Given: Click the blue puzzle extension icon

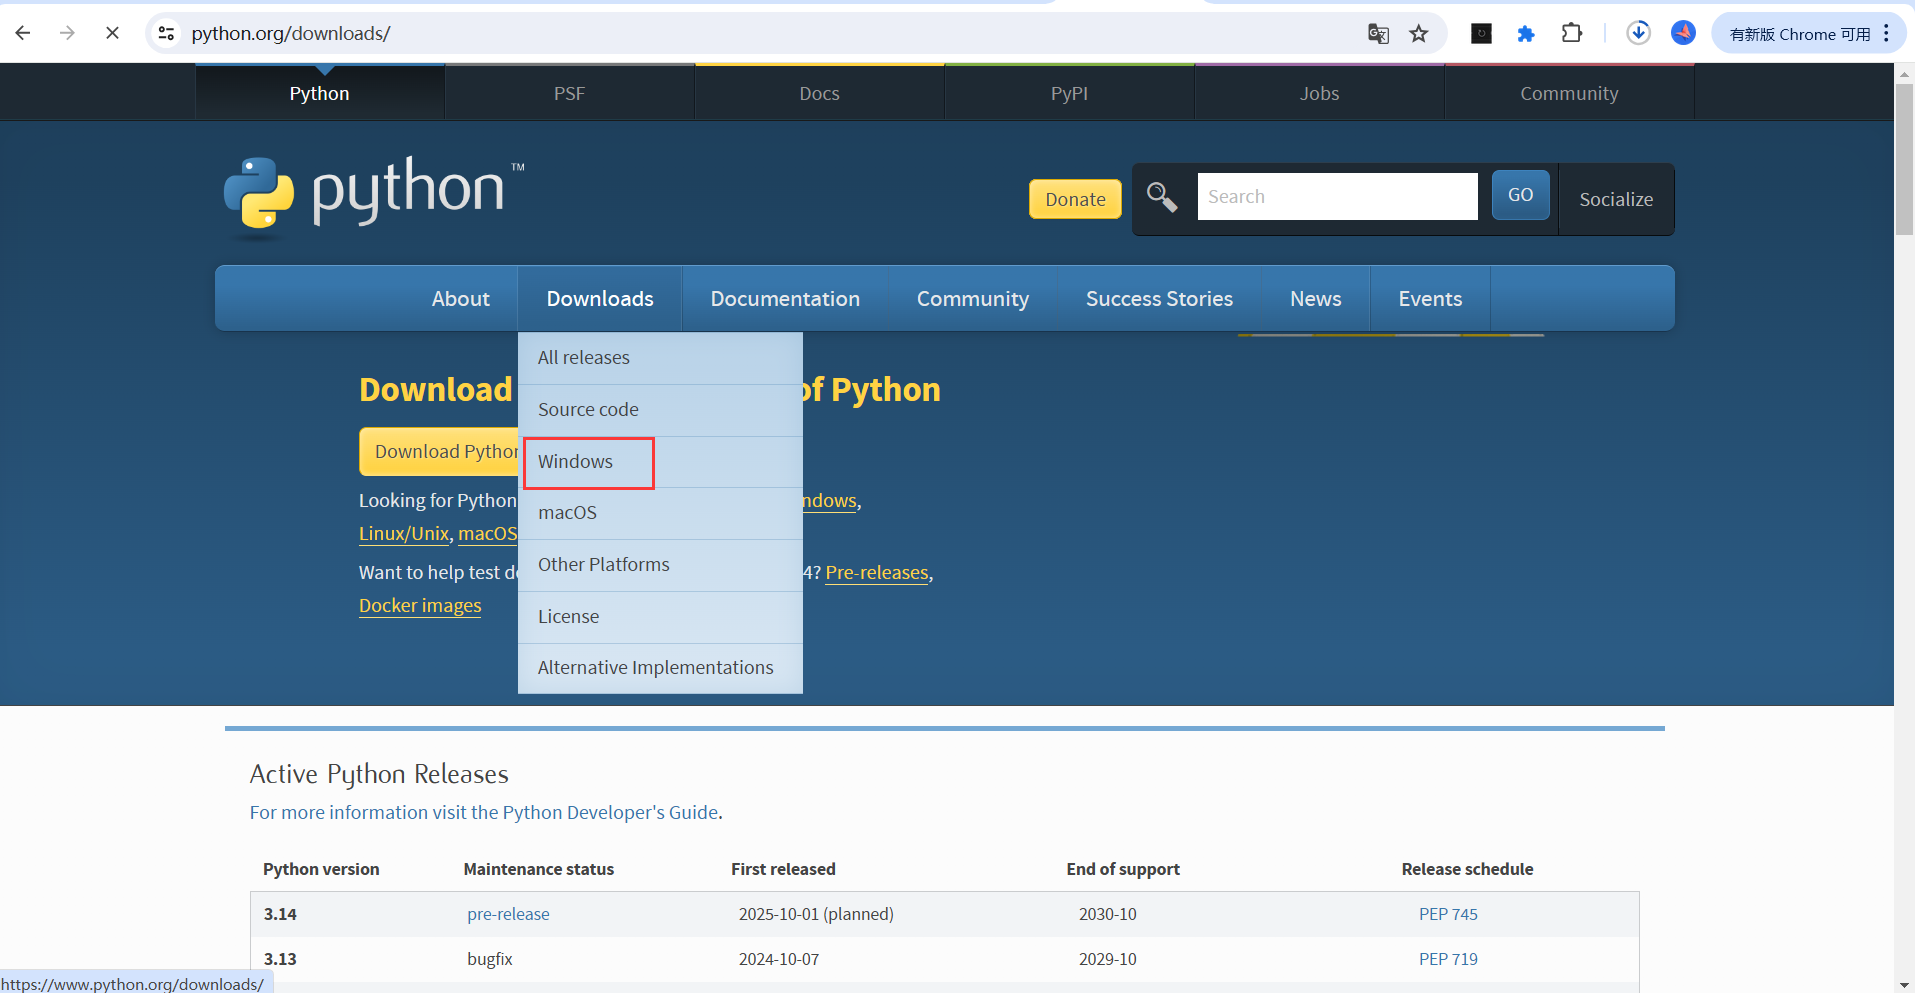Looking at the screenshot, I should pyautogui.click(x=1526, y=34).
